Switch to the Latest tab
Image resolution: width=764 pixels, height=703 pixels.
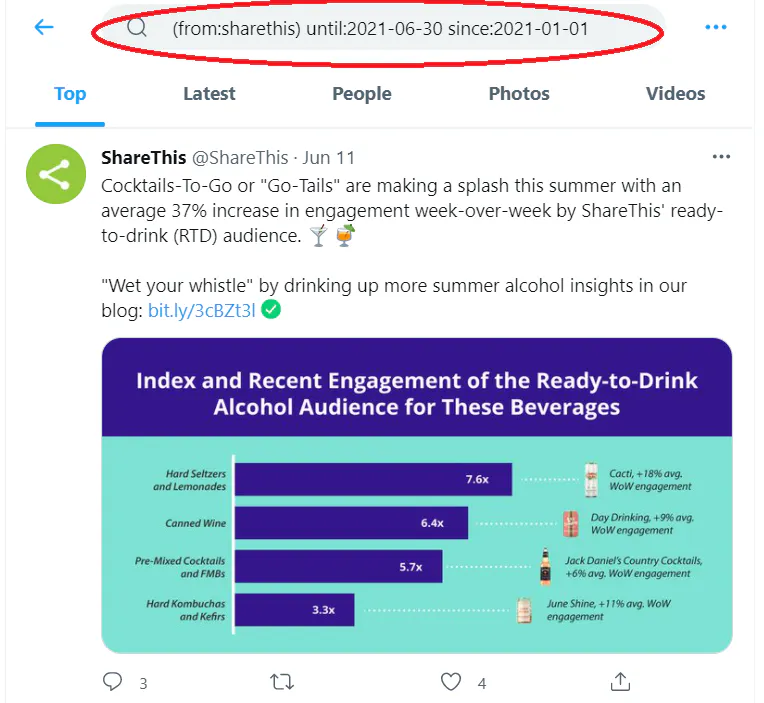[x=209, y=94]
